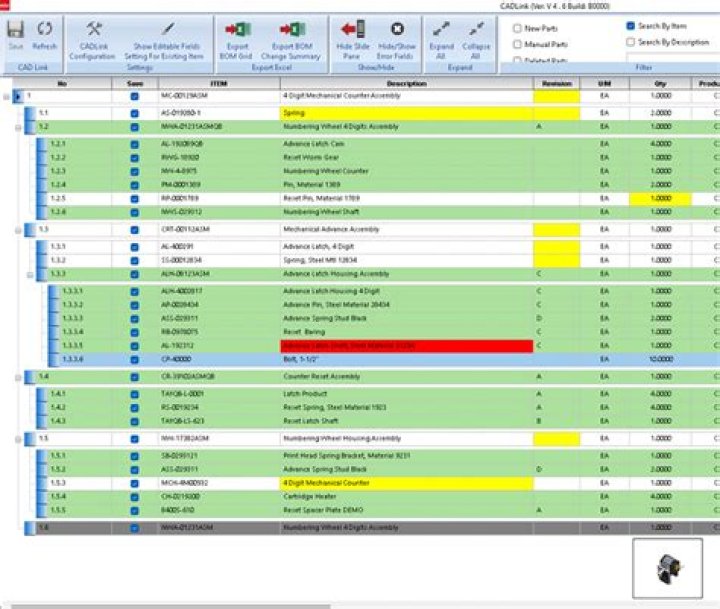
Task: Enable Search By Description option
Action: pos(630,42)
